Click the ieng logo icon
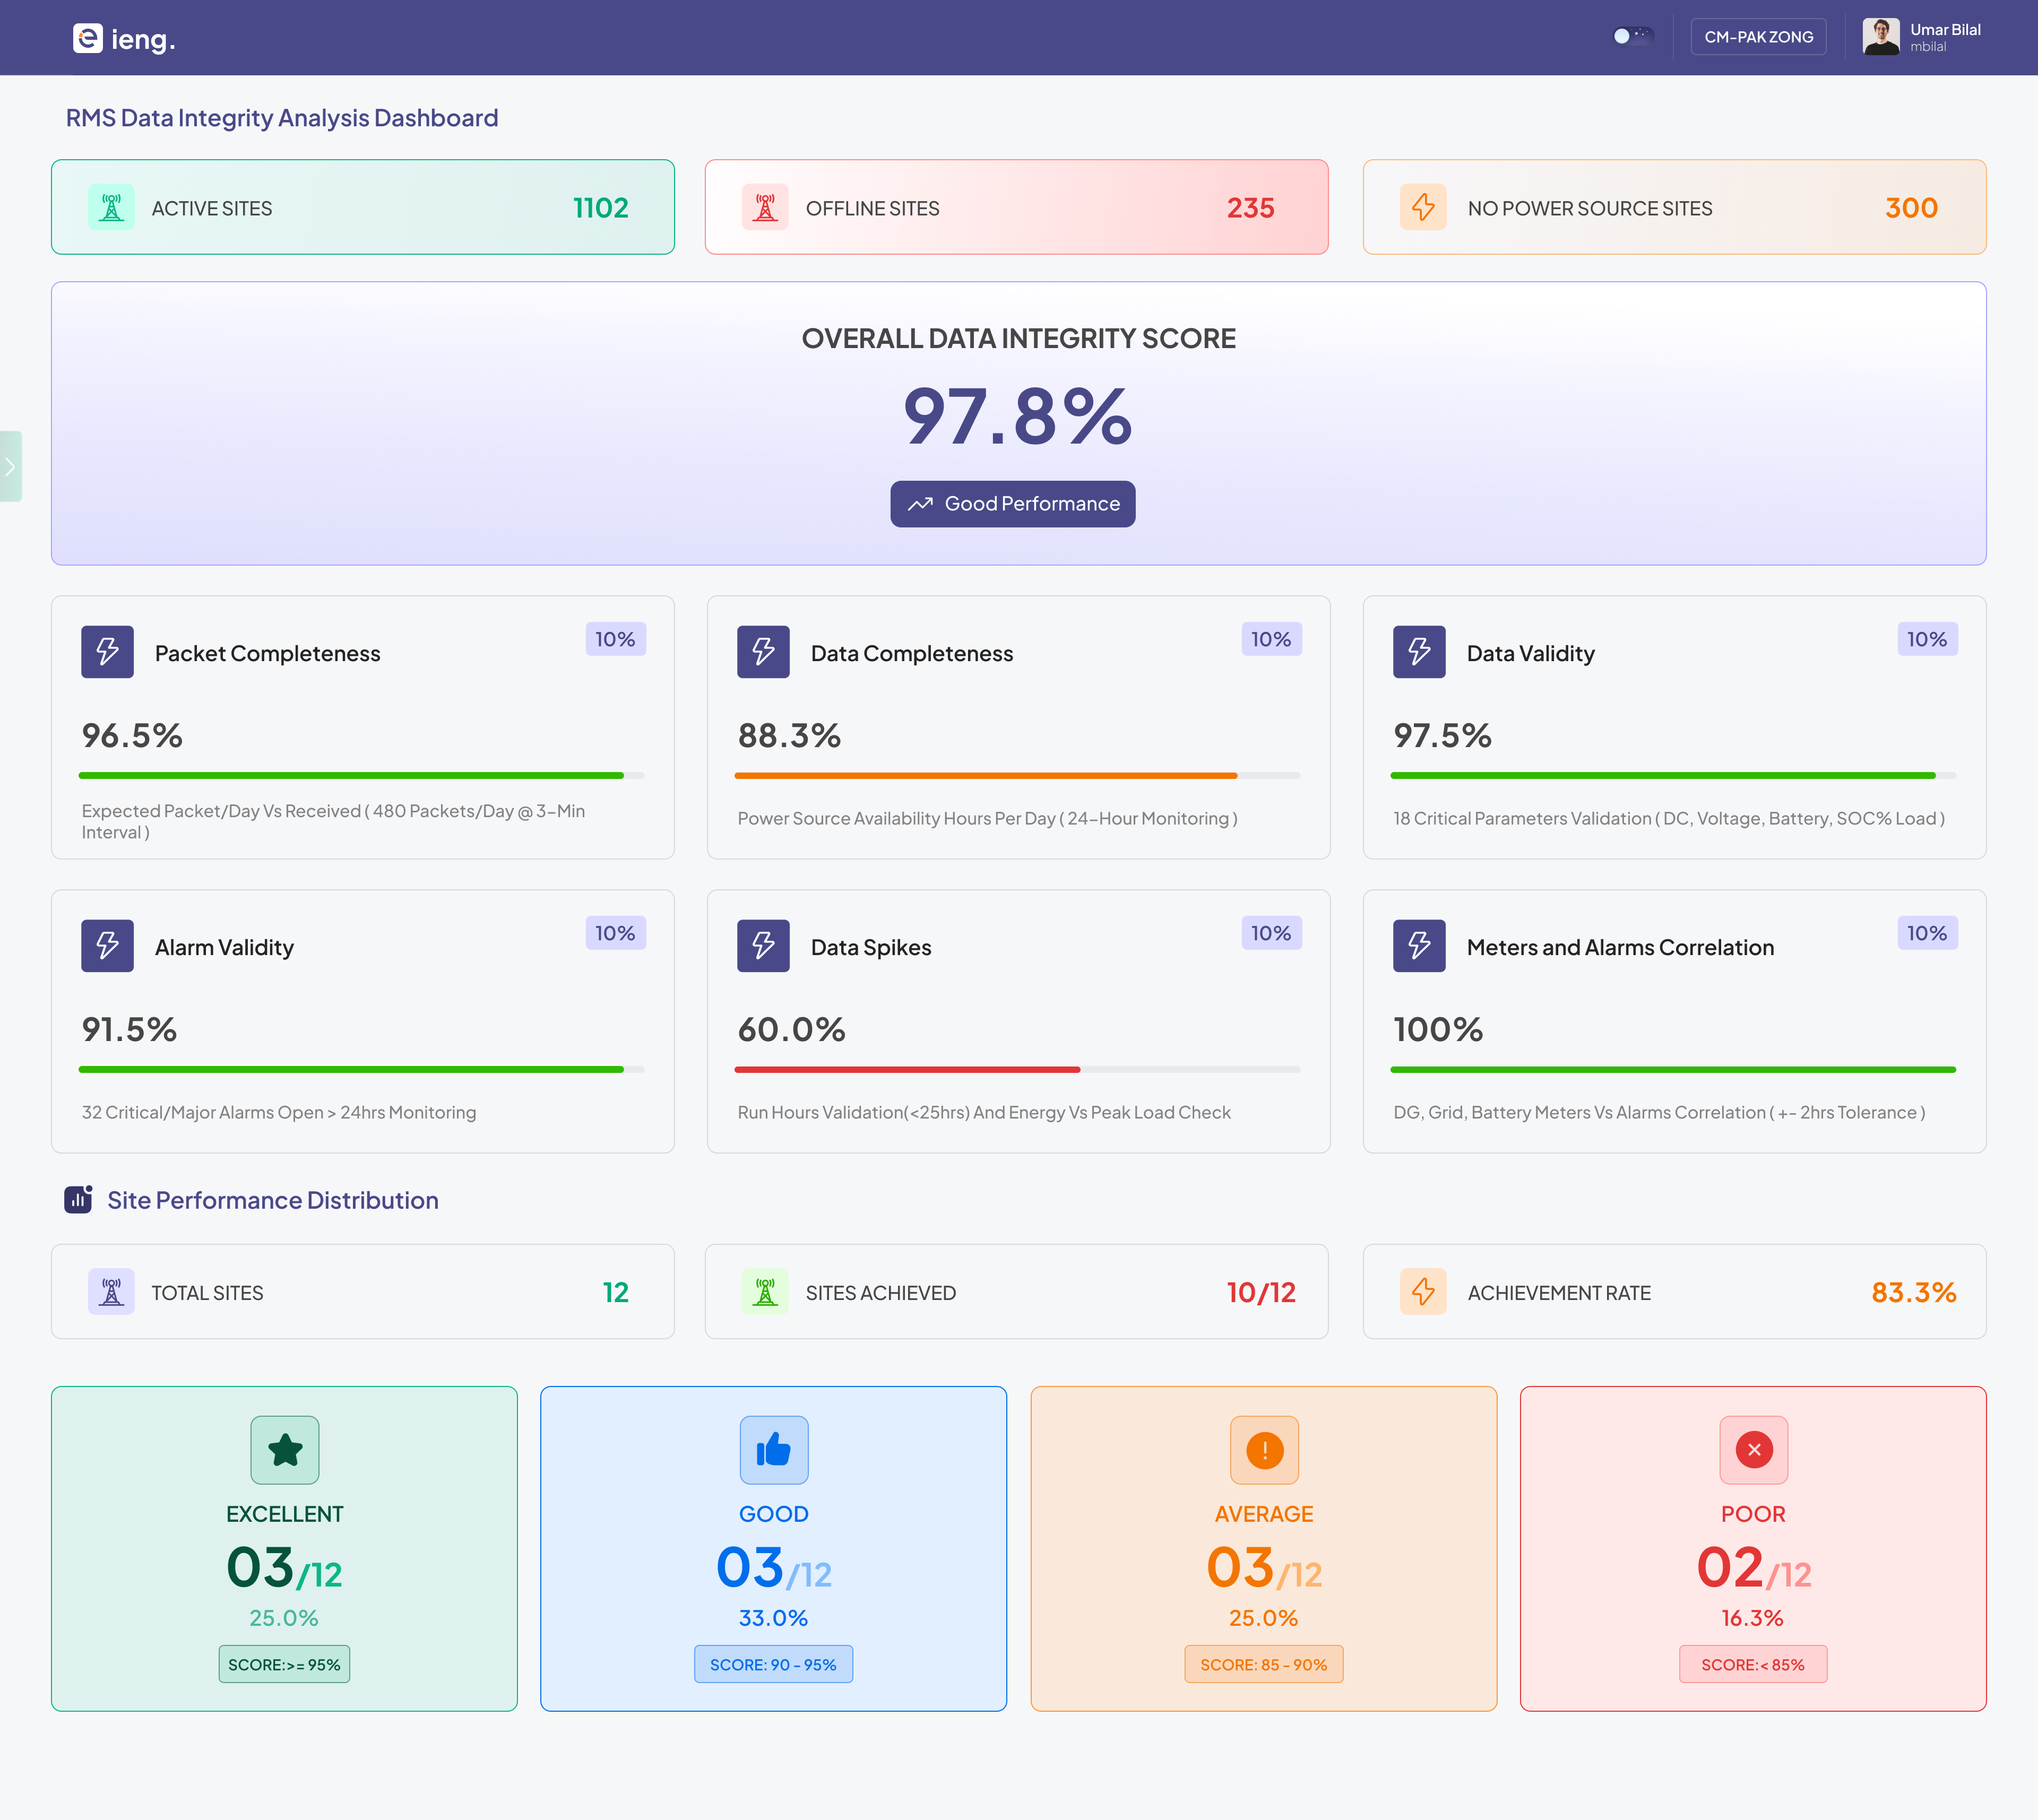This screenshot has height=1820, width=2038. 88,38
